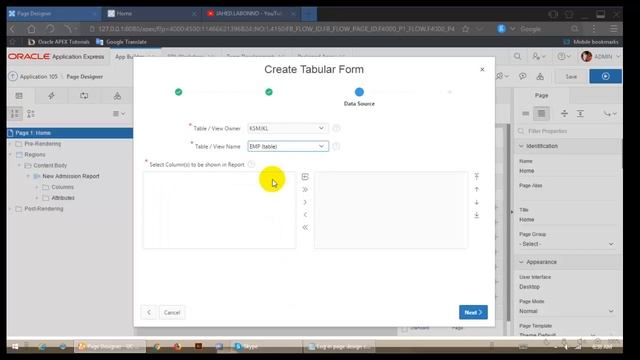Open the Table / View Owner dropdown
This screenshot has height=360, width=640.
[288, 128]
